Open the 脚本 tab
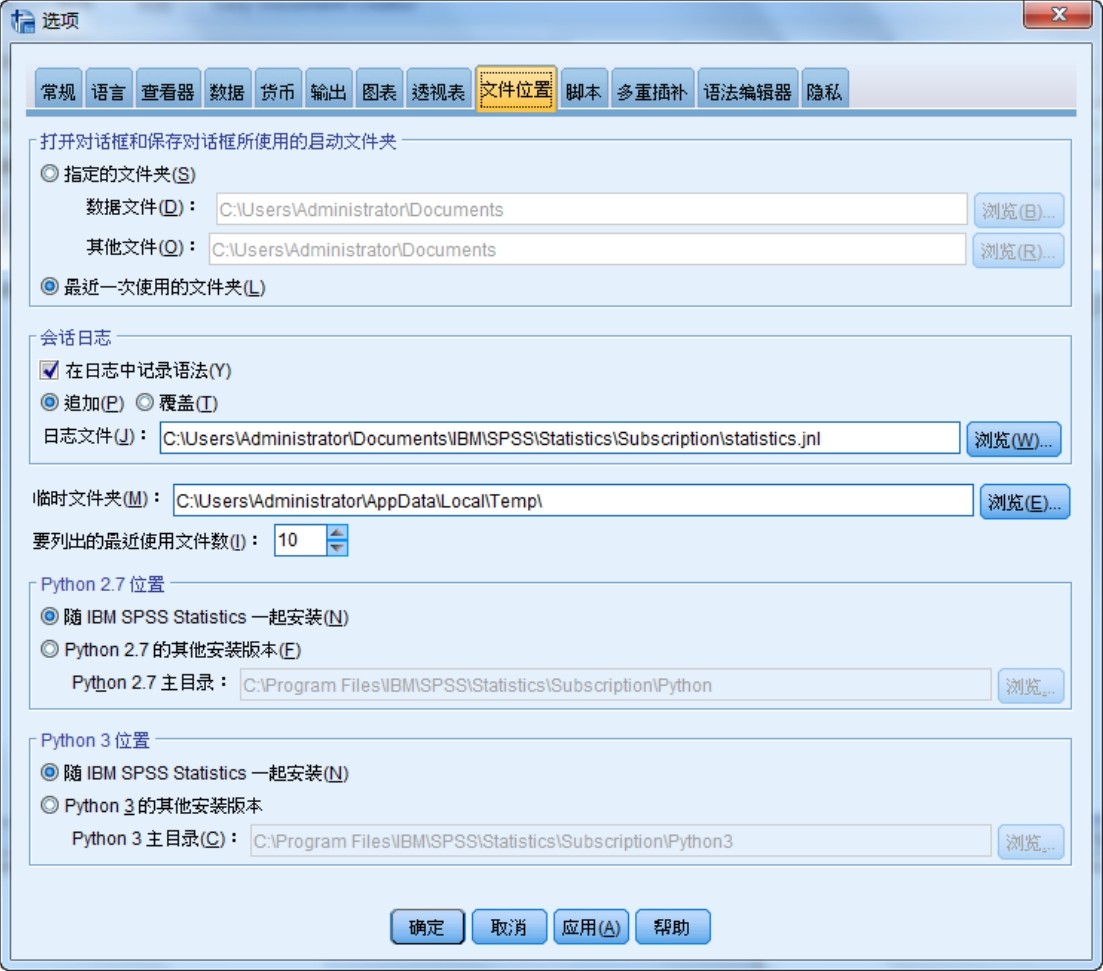Viewport: 1103px width, 971px height. (x=583, y=90)
